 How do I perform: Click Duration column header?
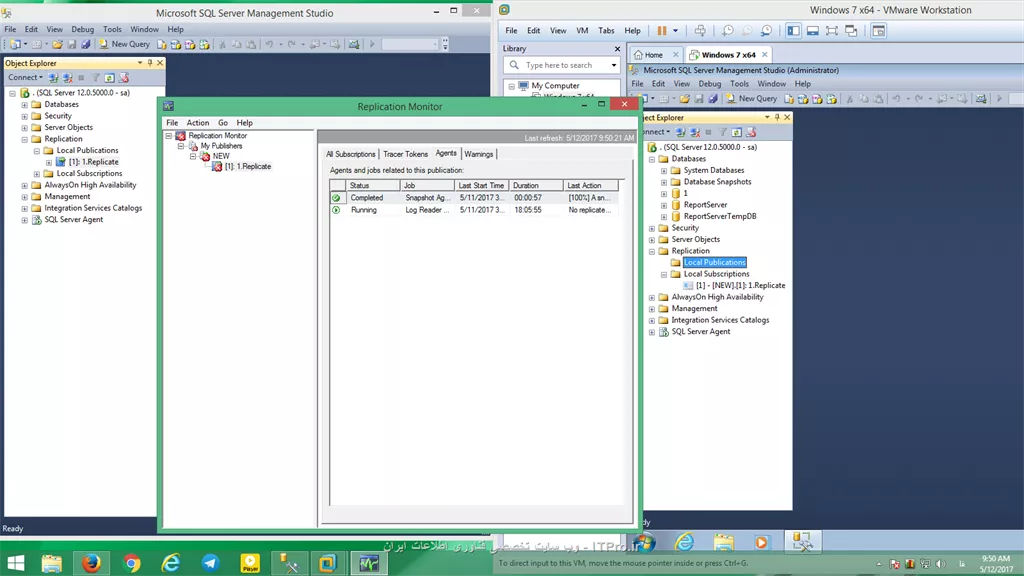point(536,185)
